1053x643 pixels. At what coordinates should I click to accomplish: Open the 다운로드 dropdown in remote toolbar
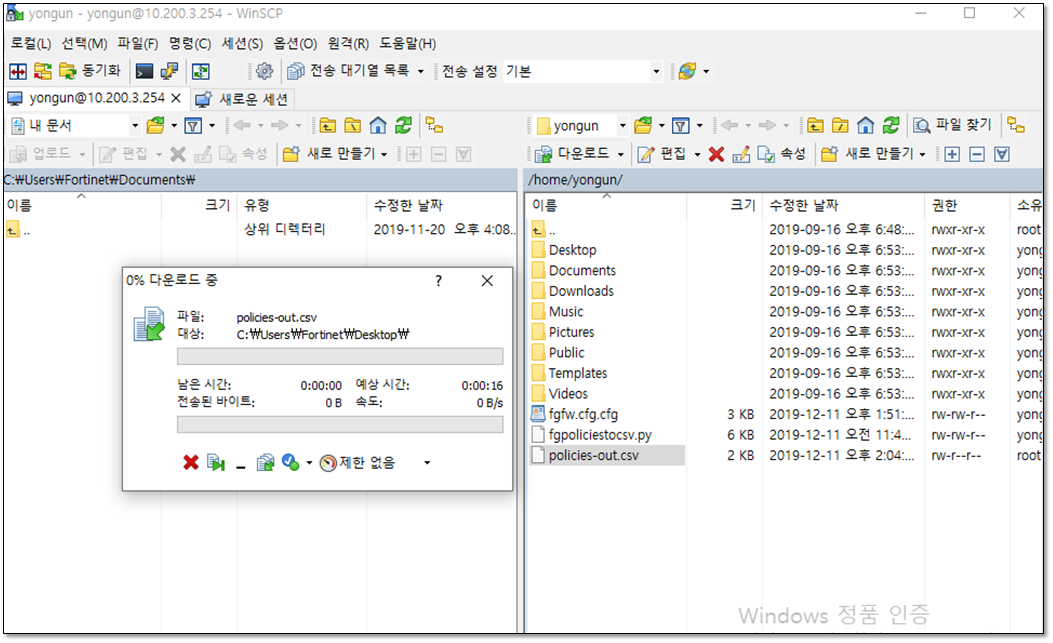coord(620,153)
